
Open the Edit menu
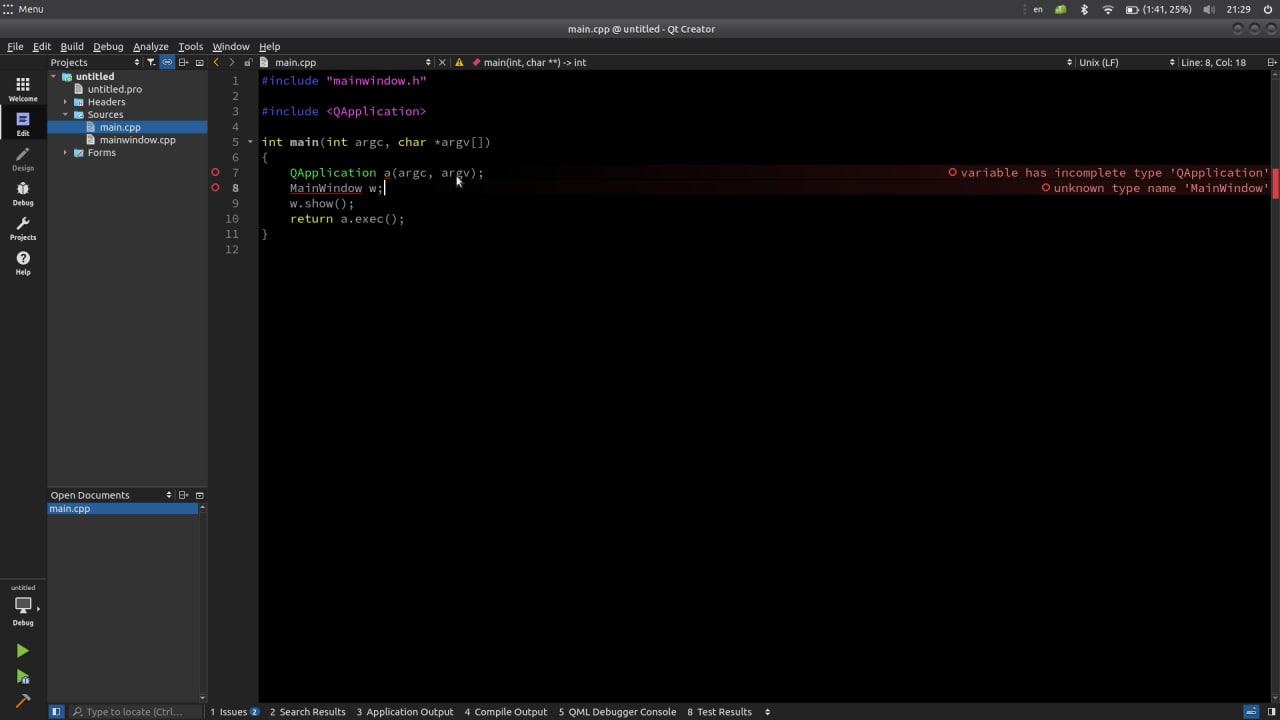pos(41,46)
